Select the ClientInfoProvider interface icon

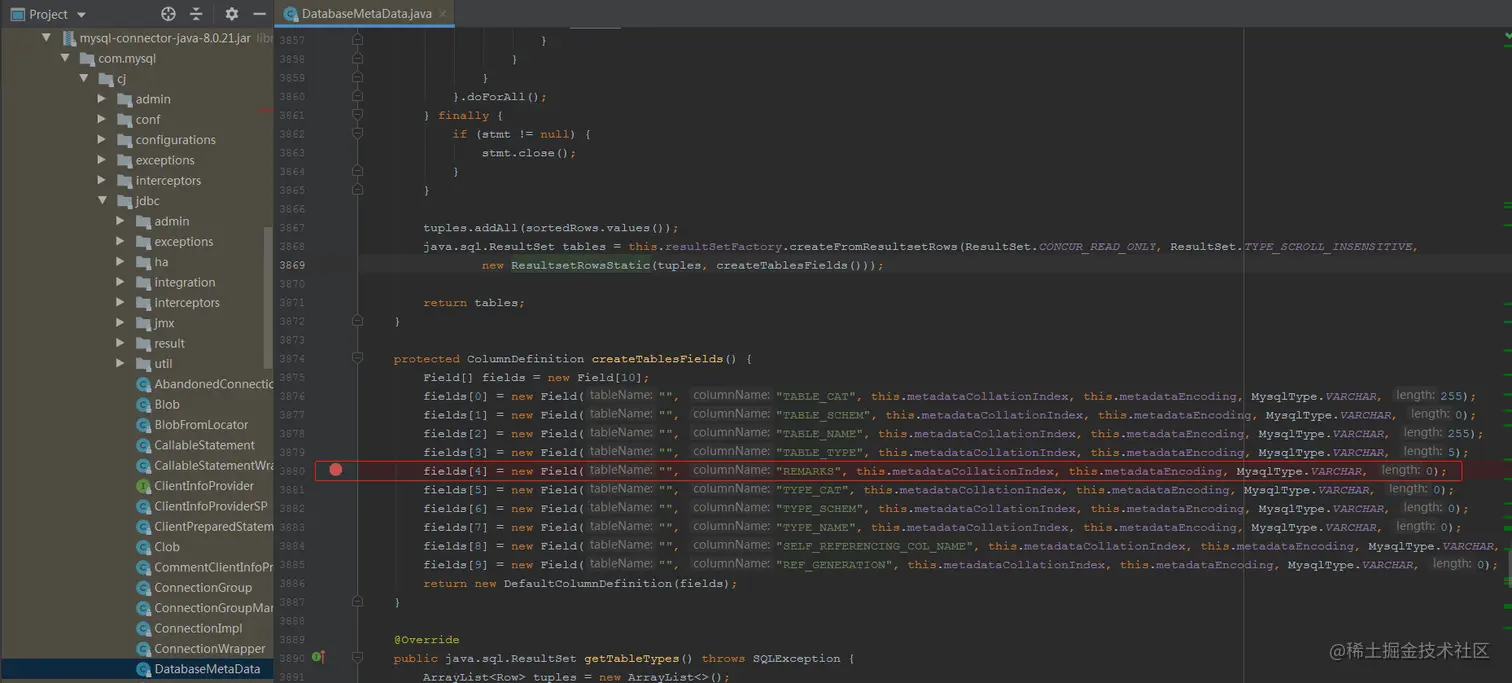click(x=143, y=486)
